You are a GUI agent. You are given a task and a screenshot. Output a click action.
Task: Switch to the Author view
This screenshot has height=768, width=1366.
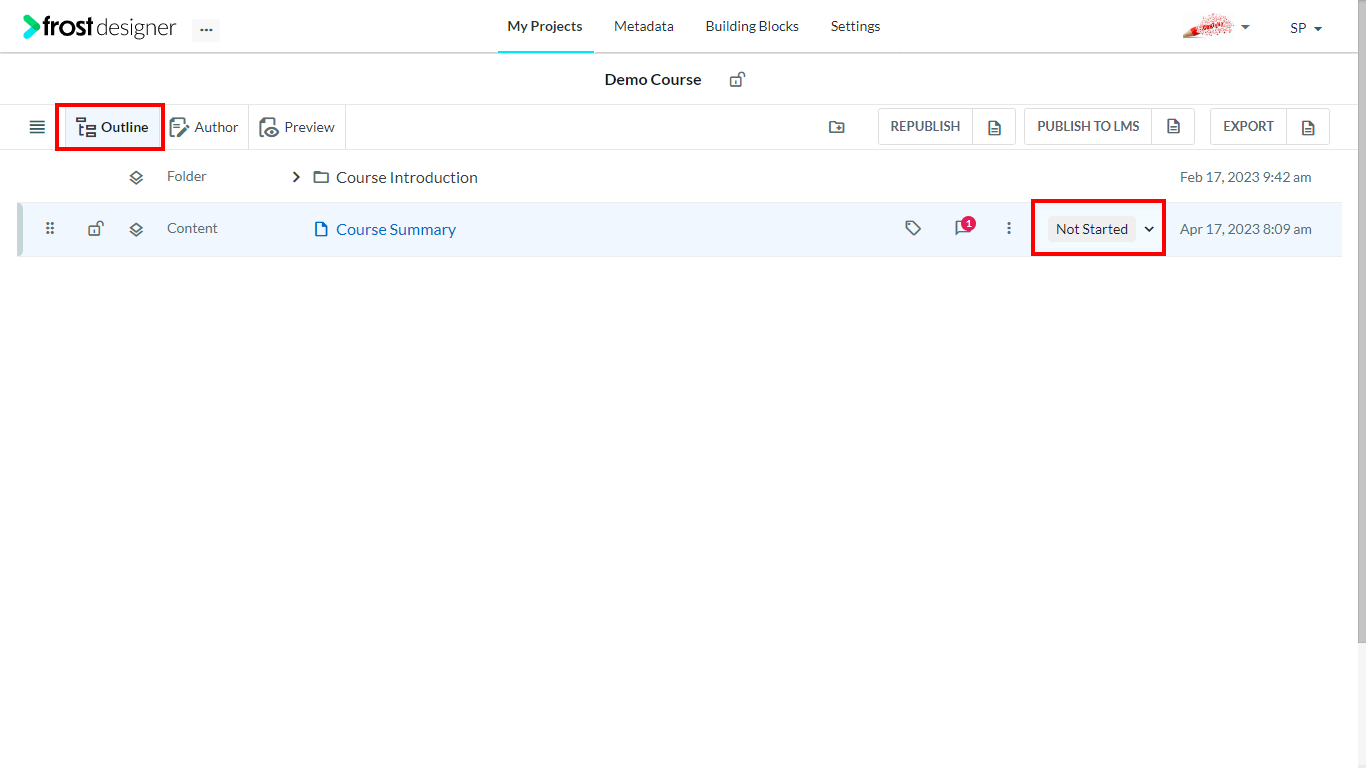204,127
